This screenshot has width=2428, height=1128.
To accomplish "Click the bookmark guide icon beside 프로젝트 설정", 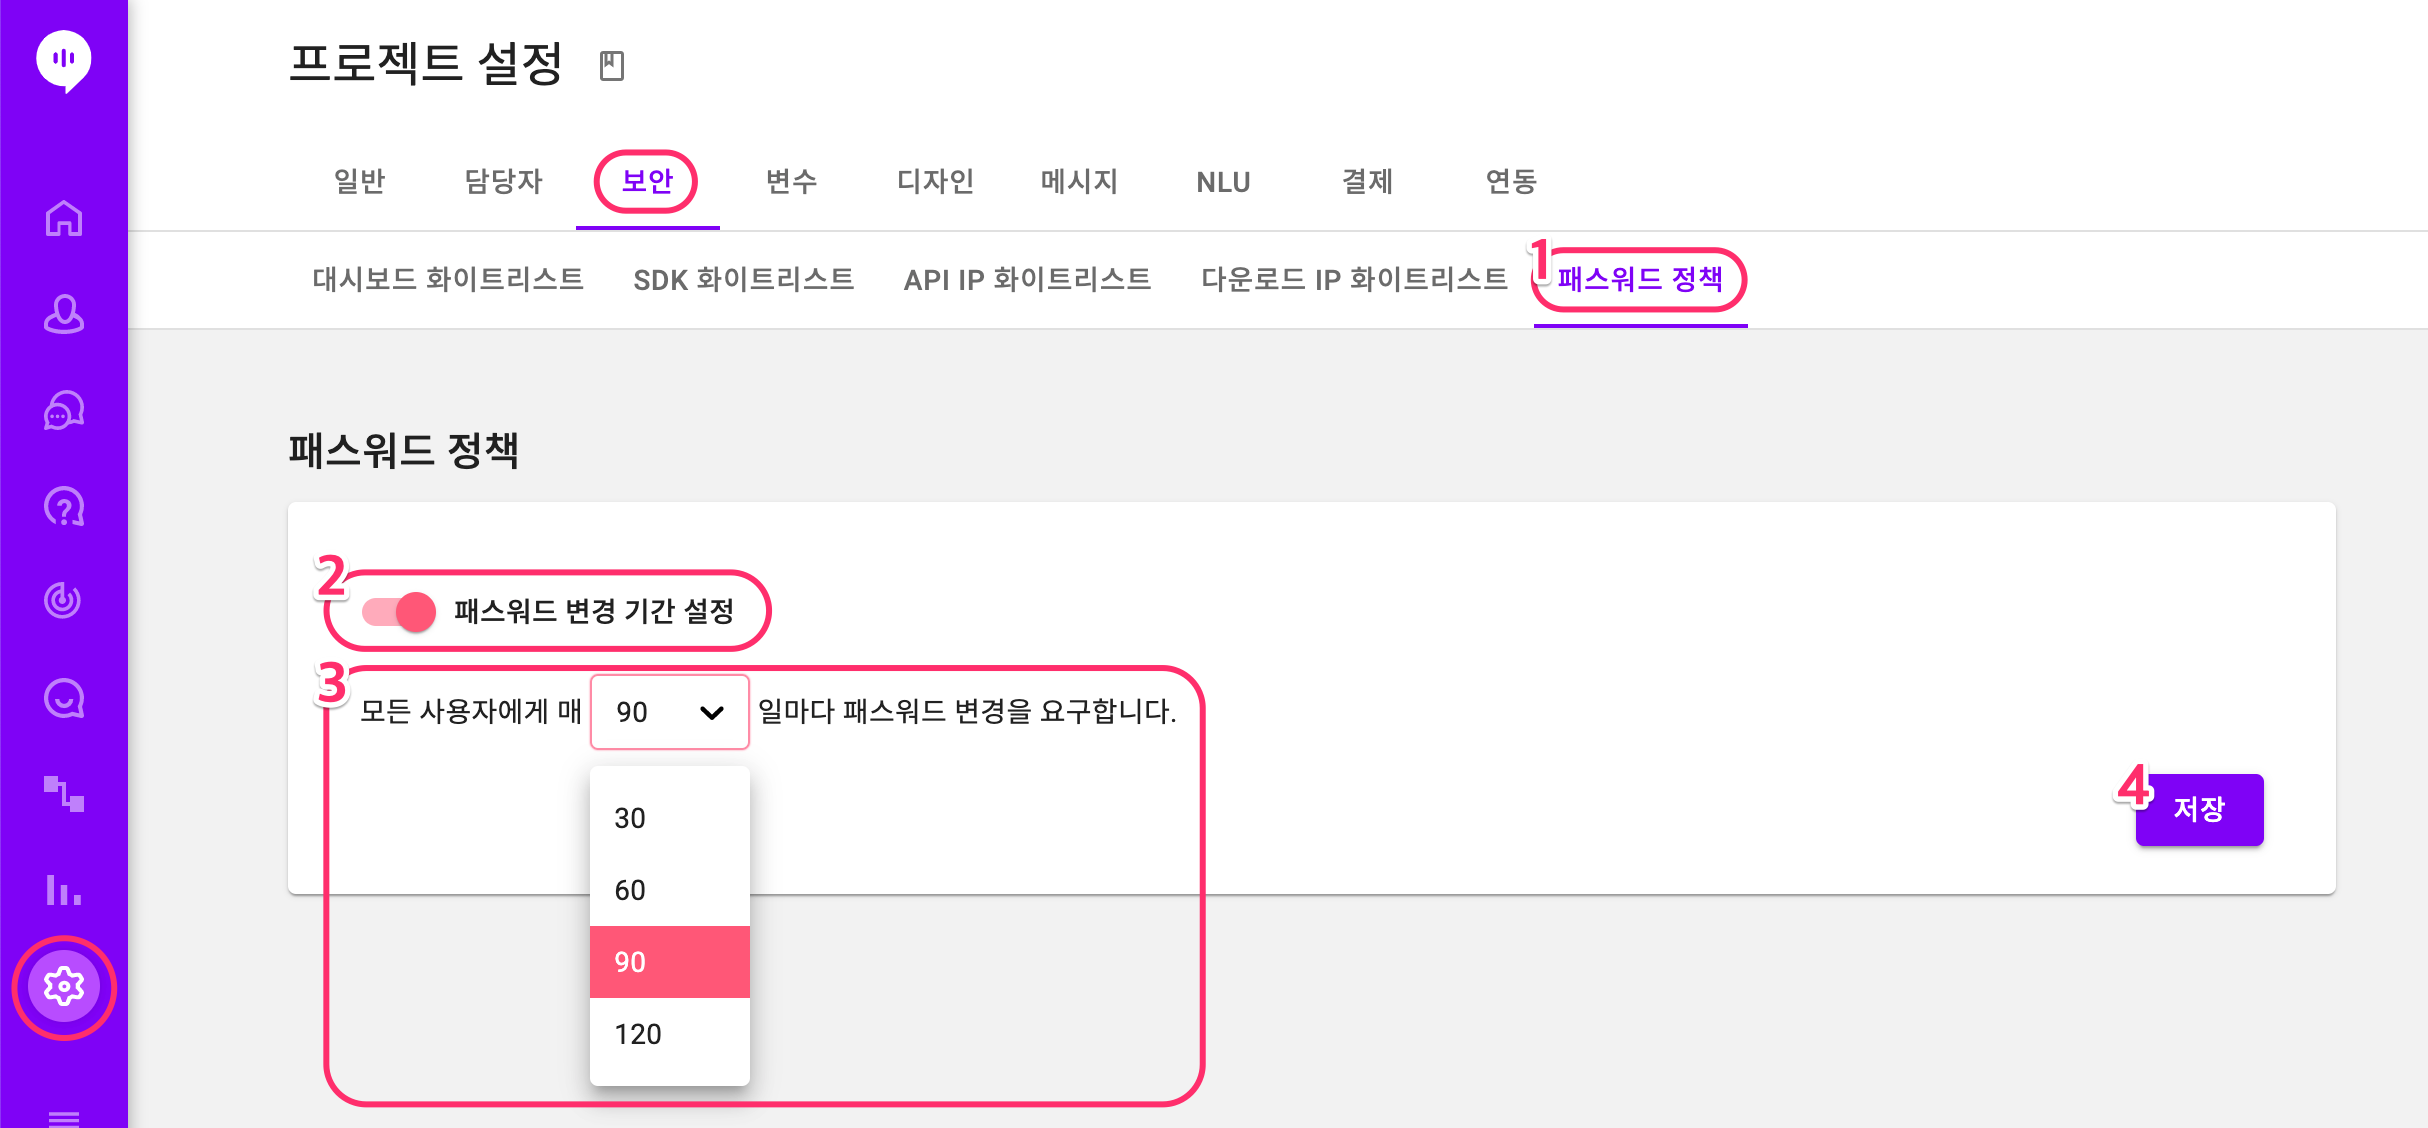I will coord(612,66).
